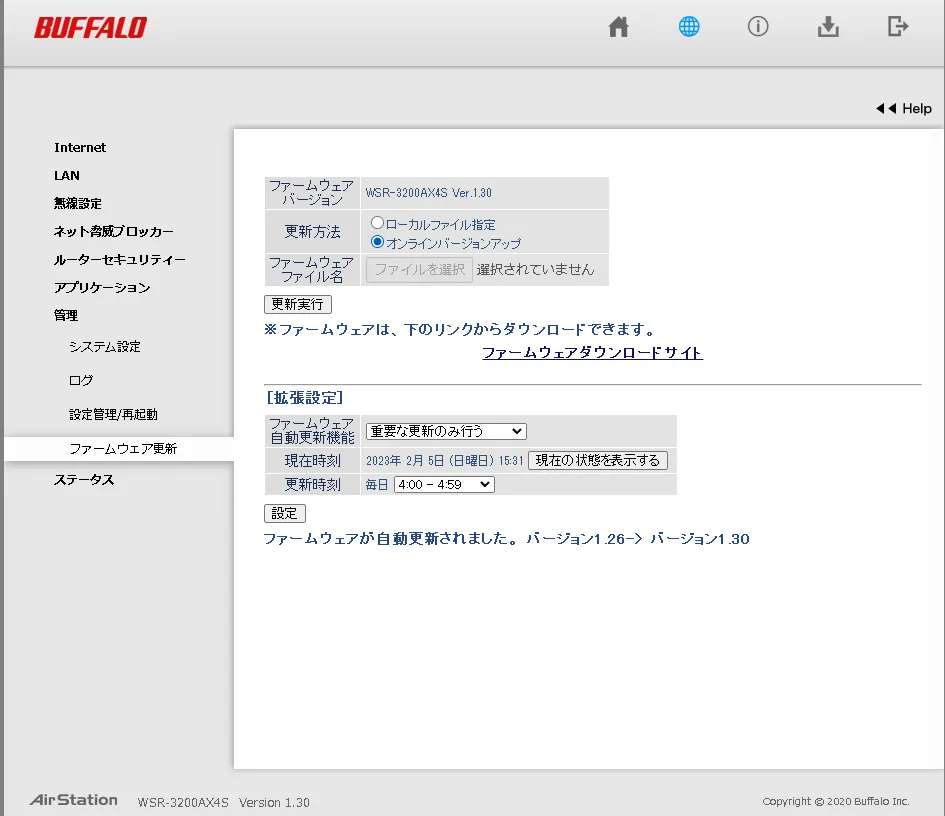The height and width of the screenshot is (816, 945).
Task: Open the LAN menu
Action: (x=67, y=175)
